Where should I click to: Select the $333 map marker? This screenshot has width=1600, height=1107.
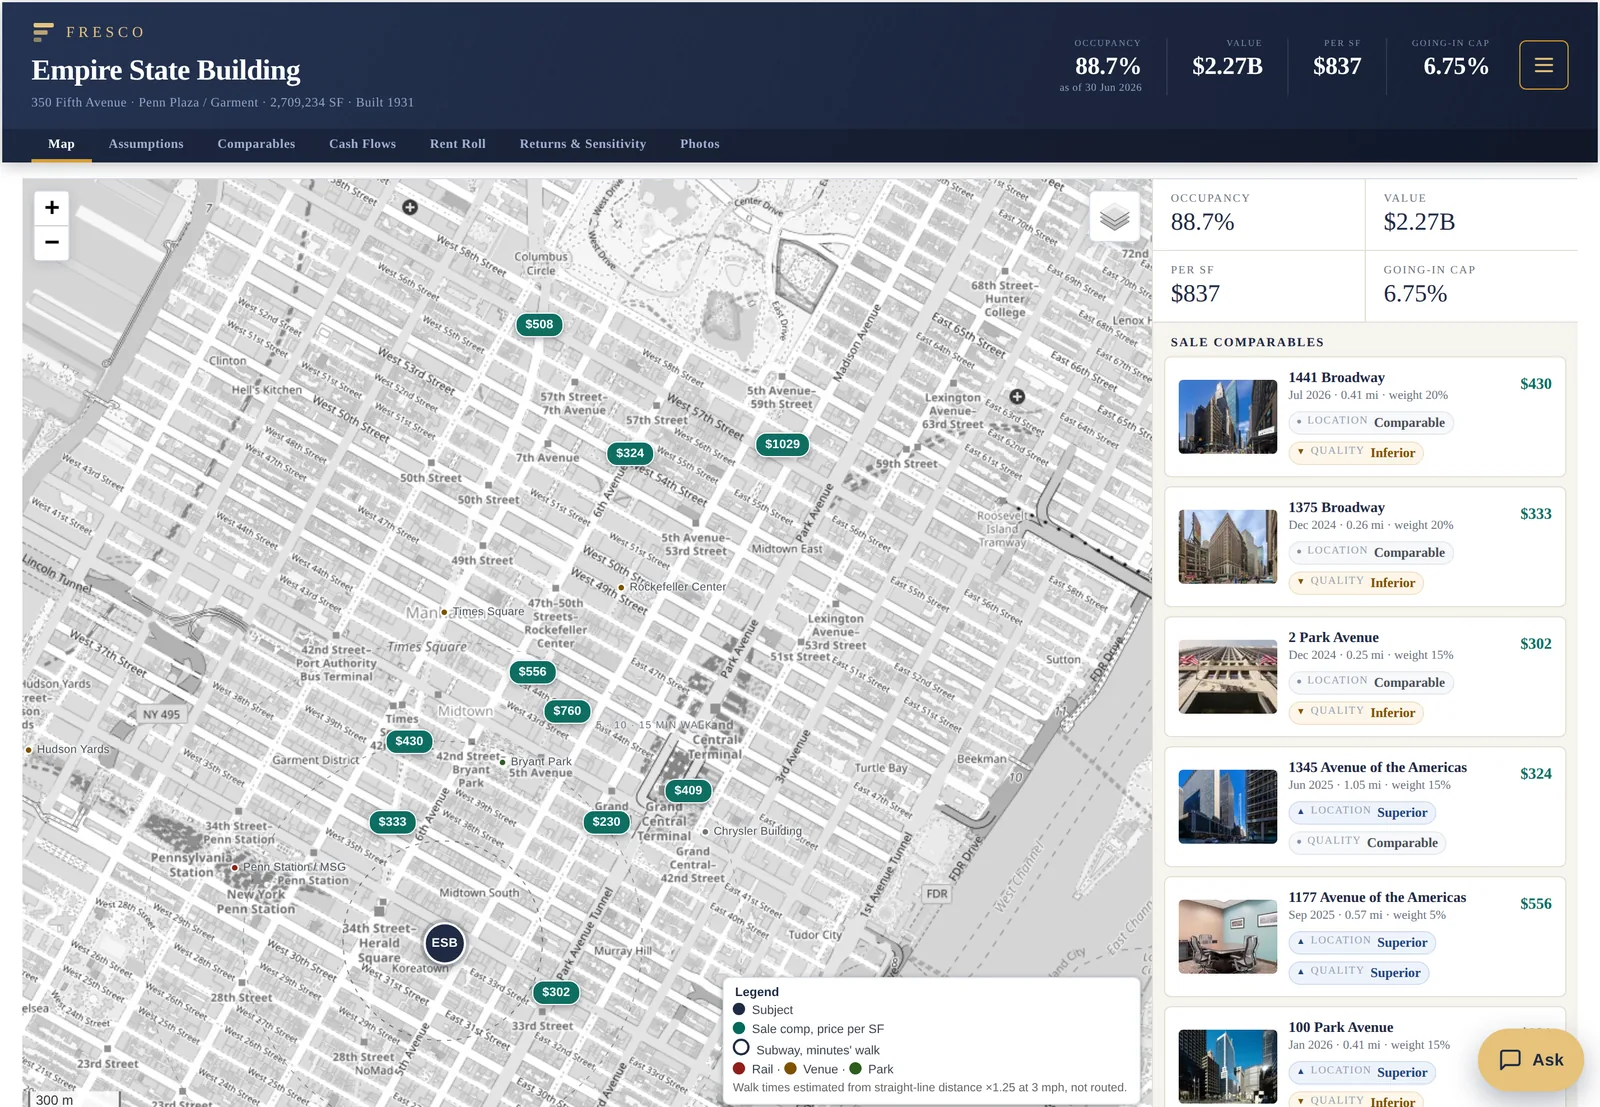pyautogui.click(x=392, y=822)
